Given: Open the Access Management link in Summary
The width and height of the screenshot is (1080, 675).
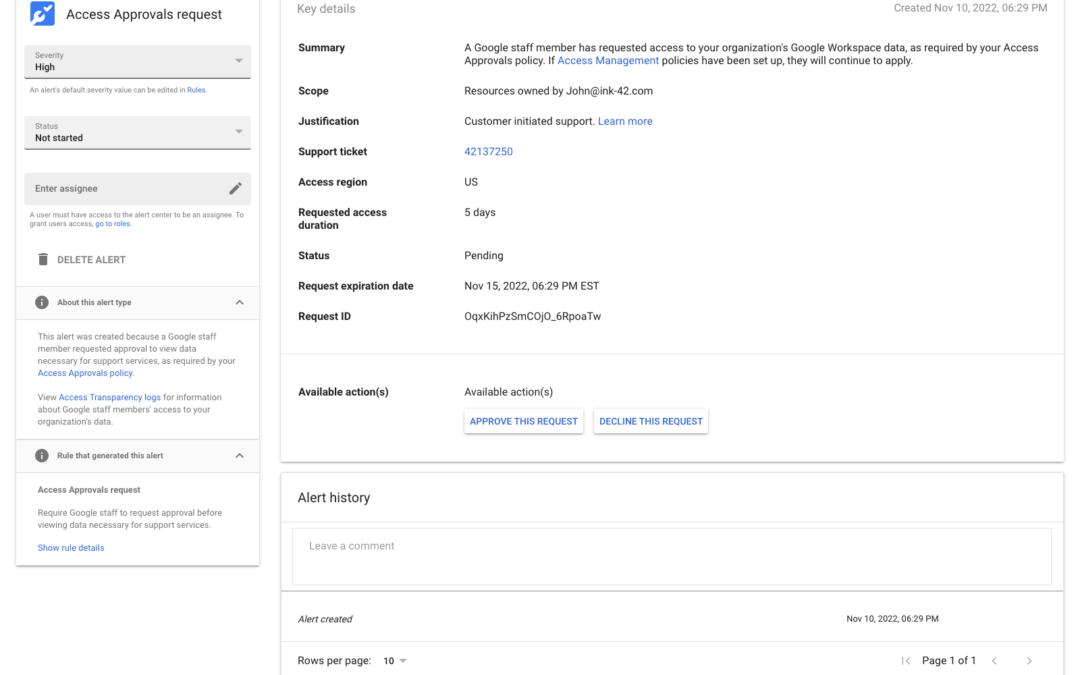Looking at the screenshot, I should (608, 61).
